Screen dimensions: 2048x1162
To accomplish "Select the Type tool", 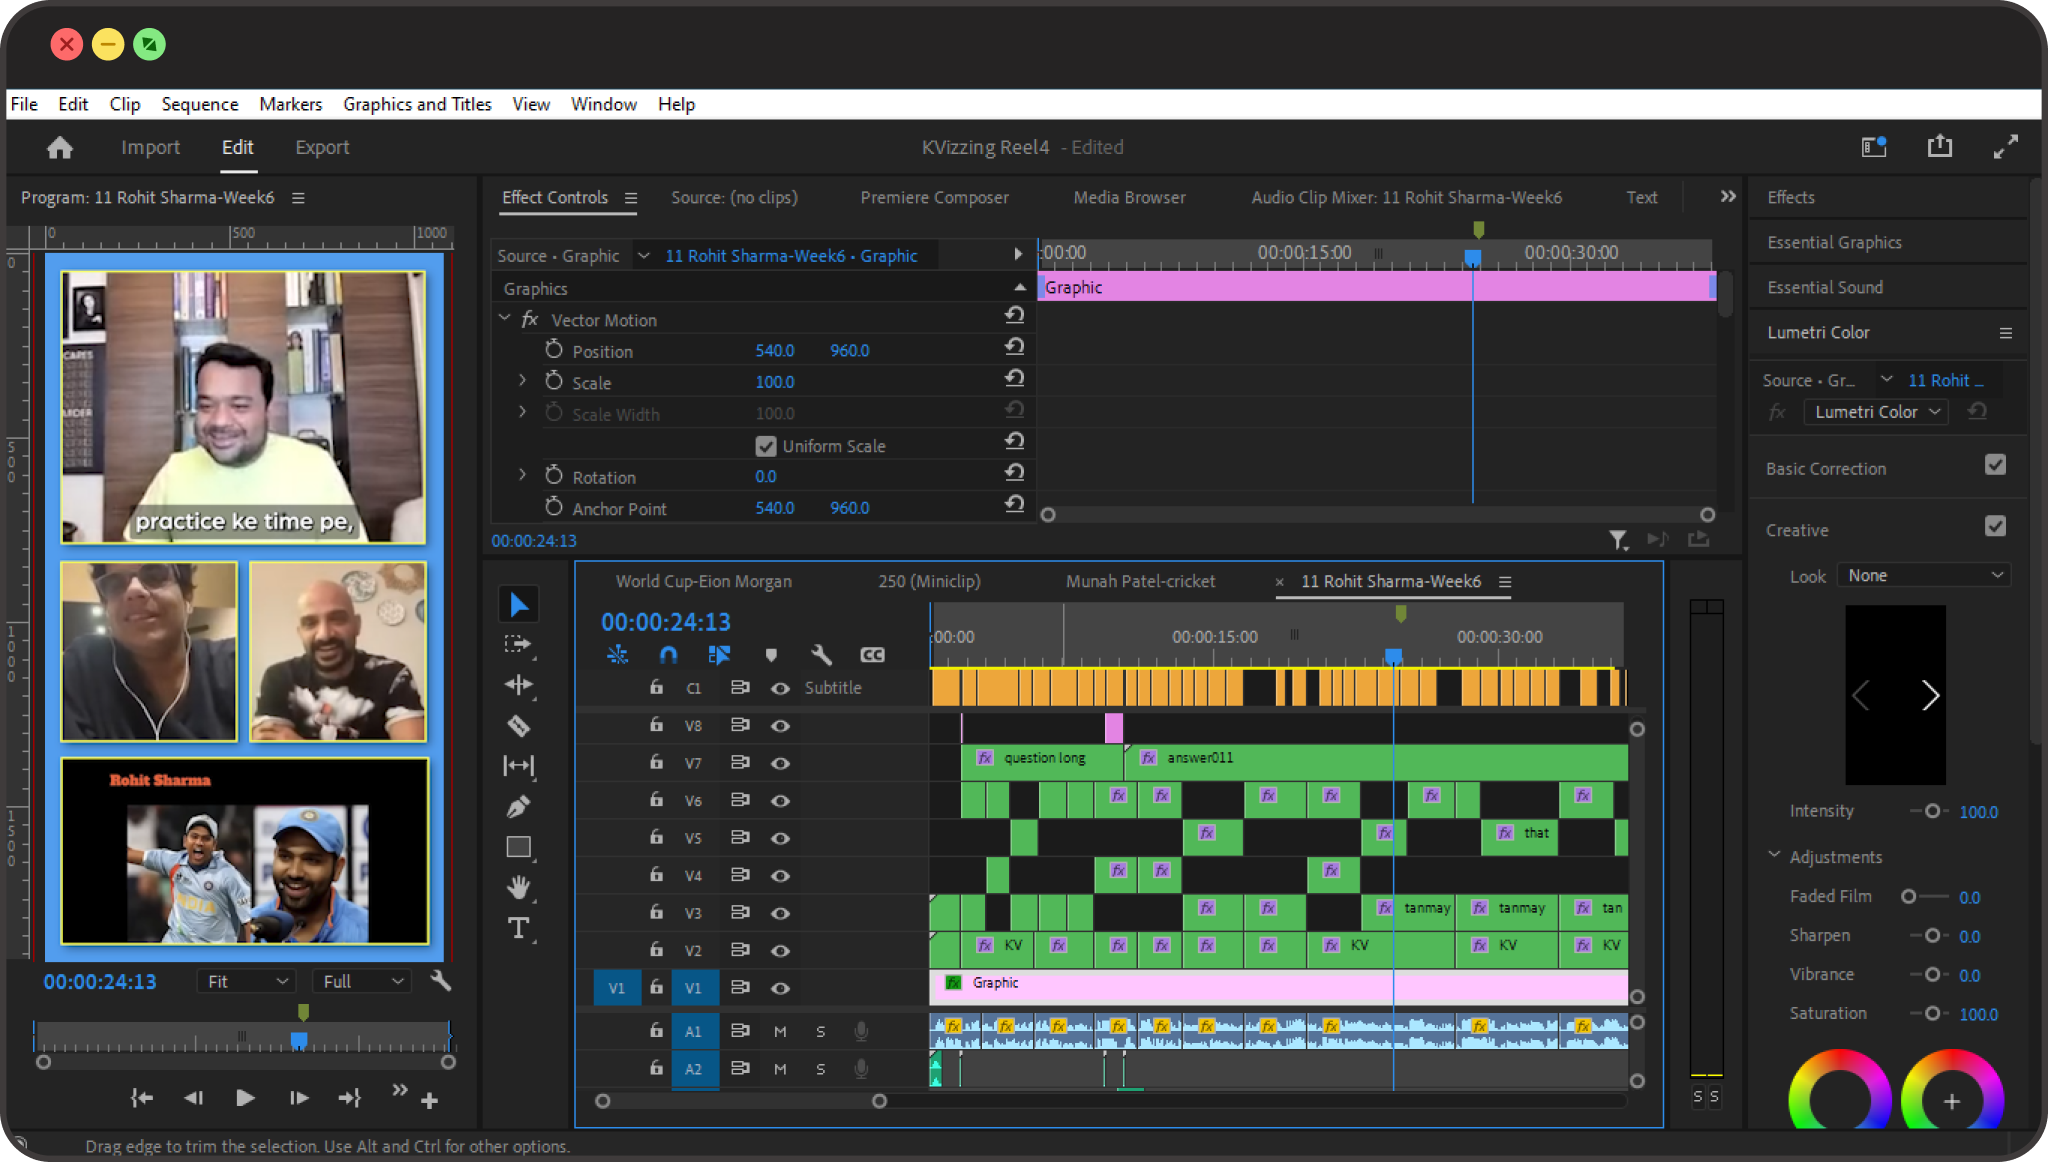I will point(518,928).
